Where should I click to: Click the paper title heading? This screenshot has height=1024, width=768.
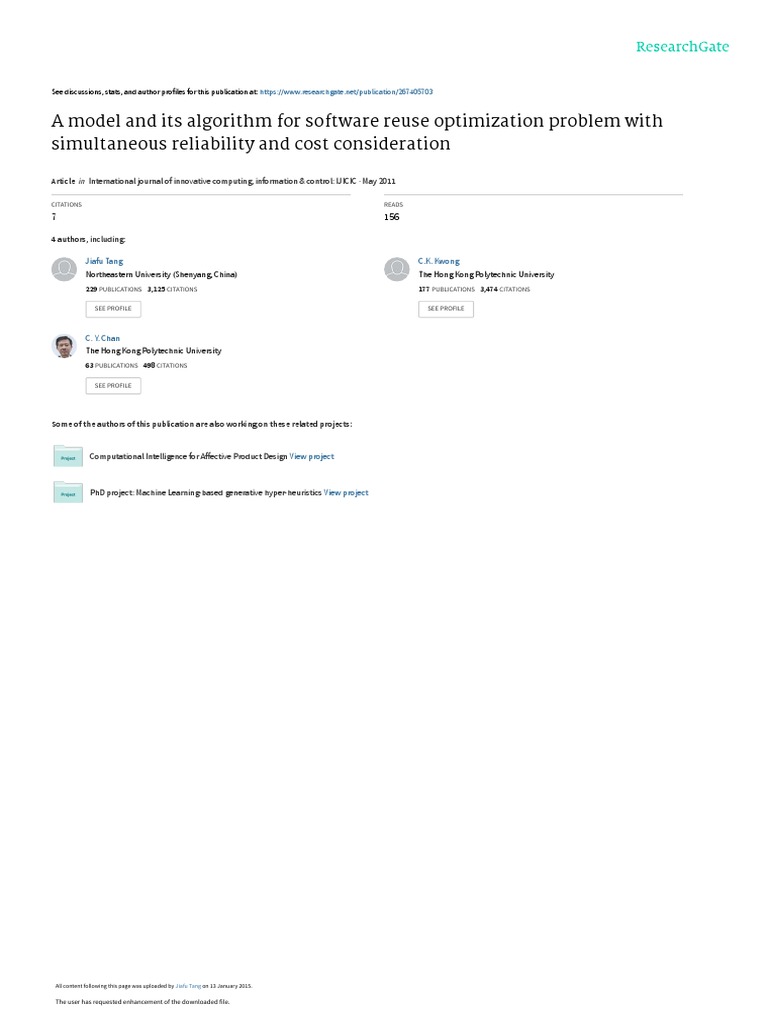pyautogui.click(x=356, y=132)
